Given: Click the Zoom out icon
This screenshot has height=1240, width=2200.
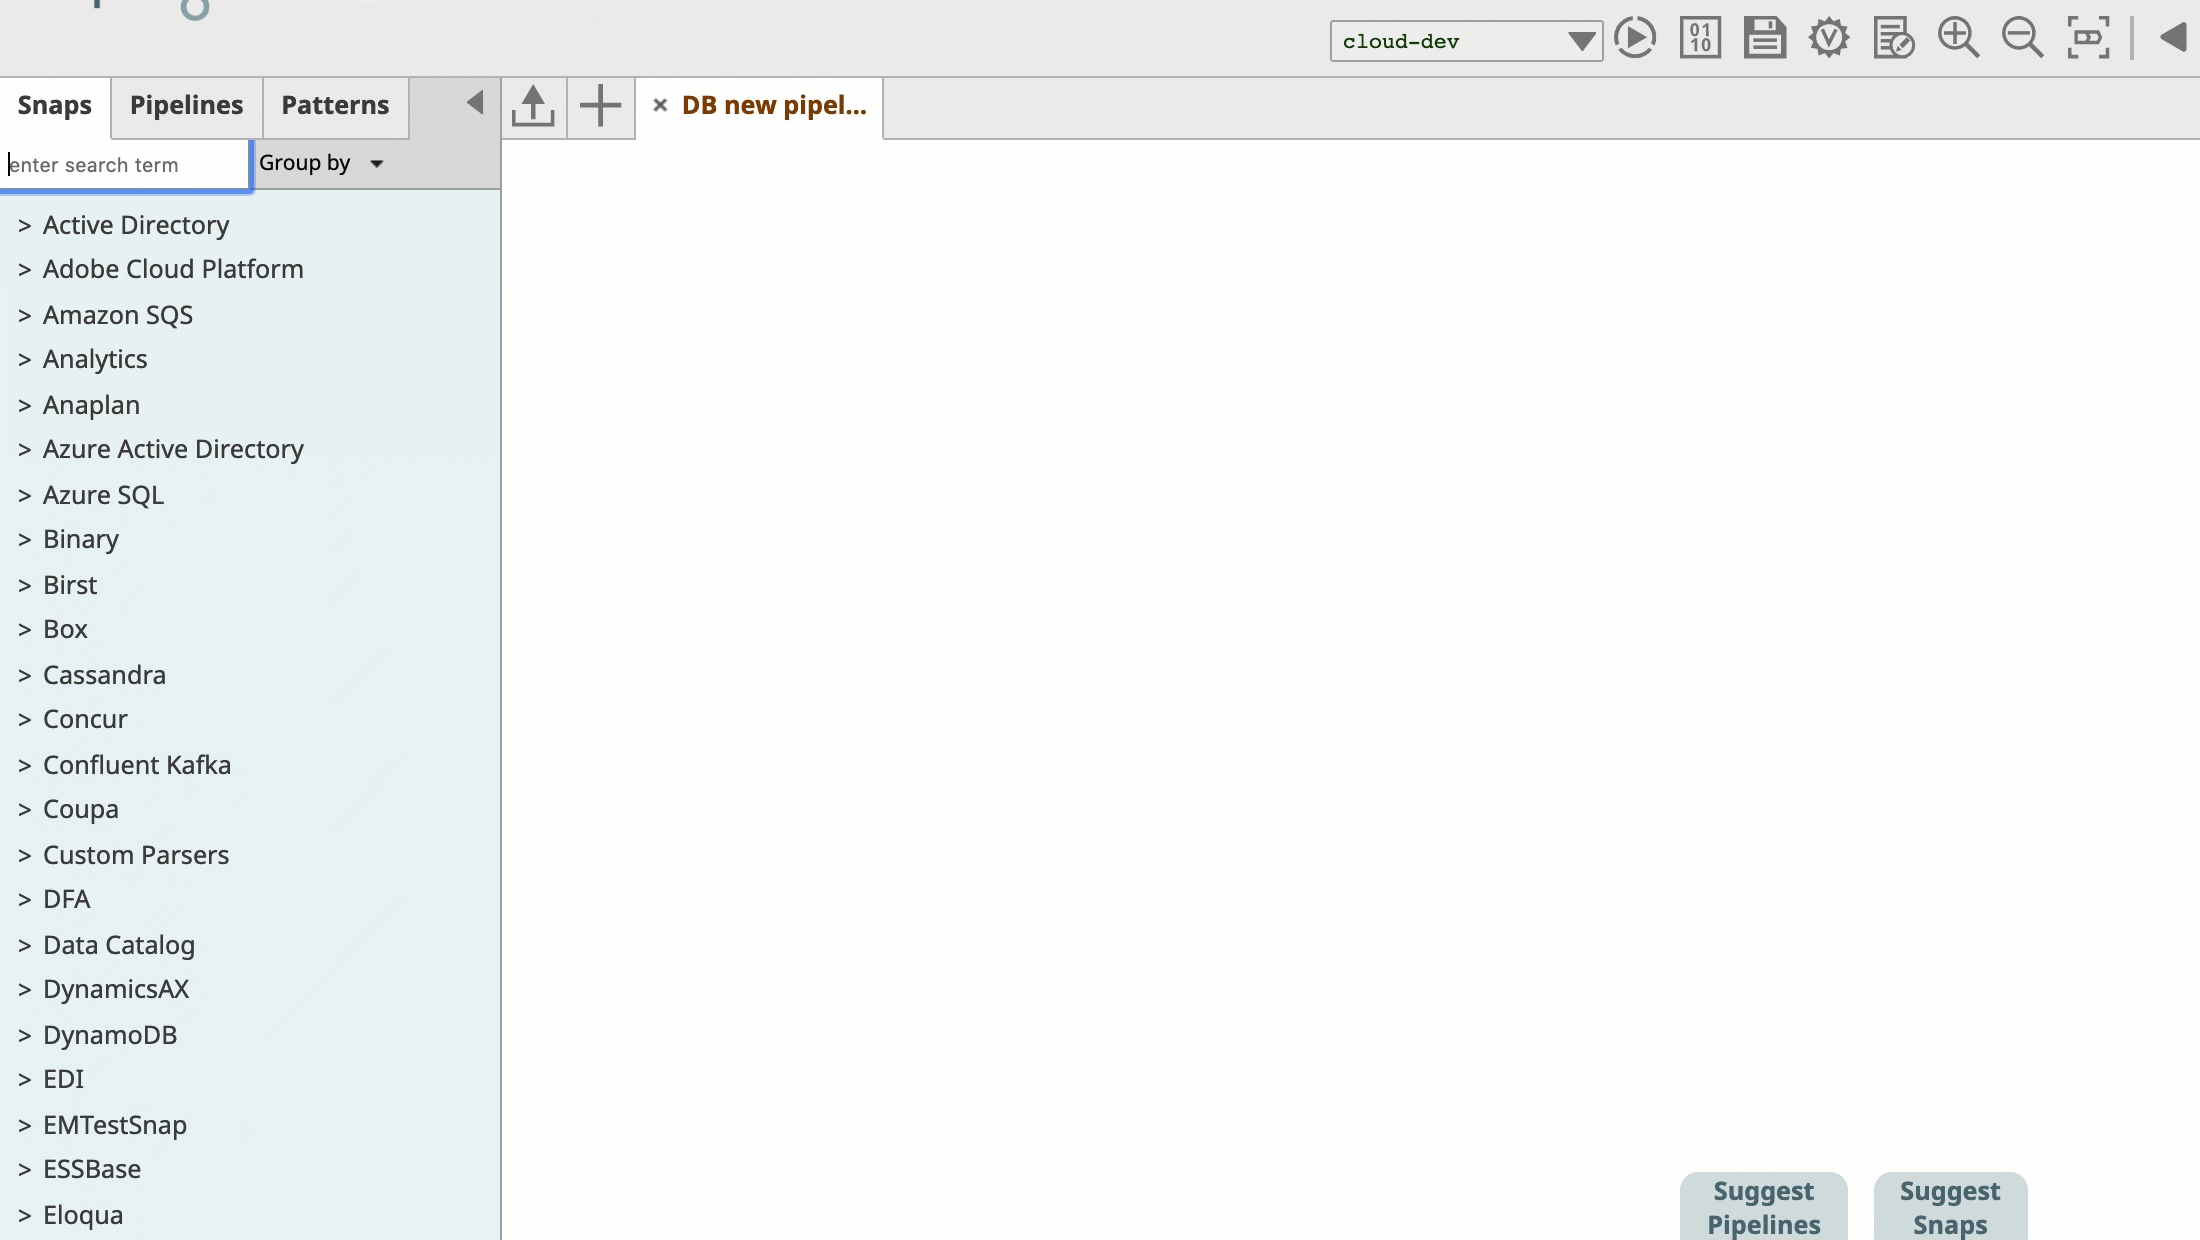Looking at the screenshot, I should point(2023,41).
